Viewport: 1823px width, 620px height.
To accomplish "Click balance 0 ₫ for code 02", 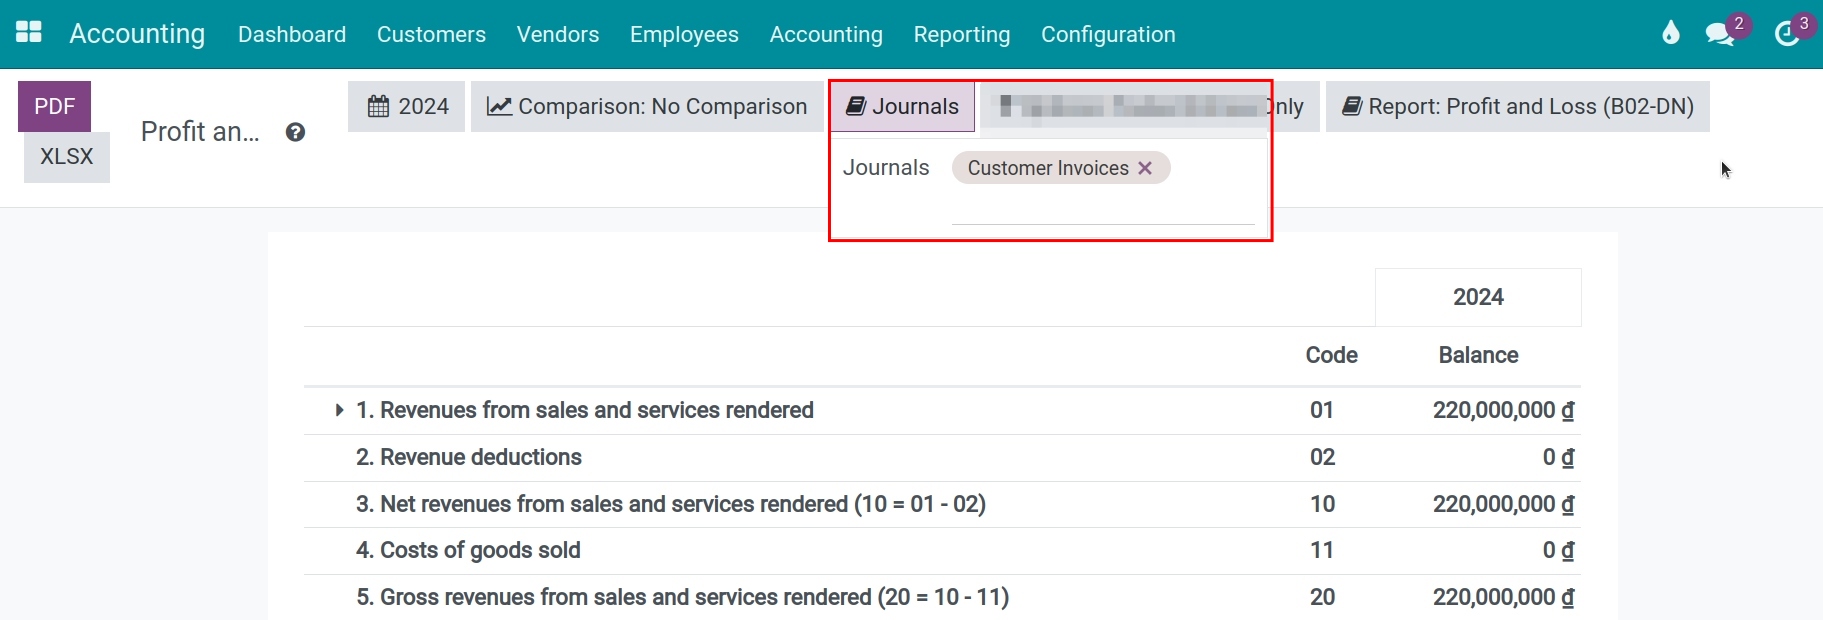I will coord(1558,457).
